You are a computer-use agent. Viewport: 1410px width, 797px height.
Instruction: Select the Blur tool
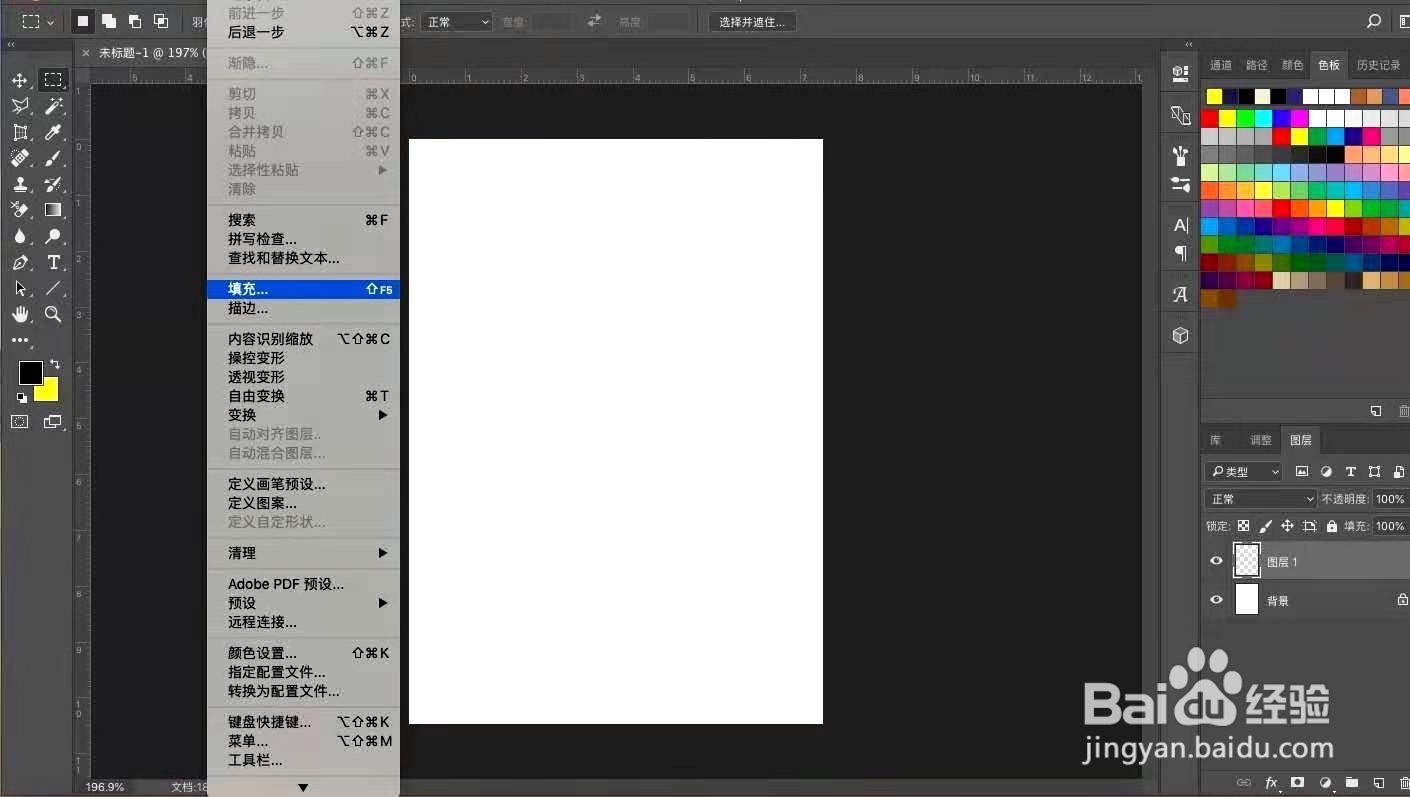click(x=20, y=236)
